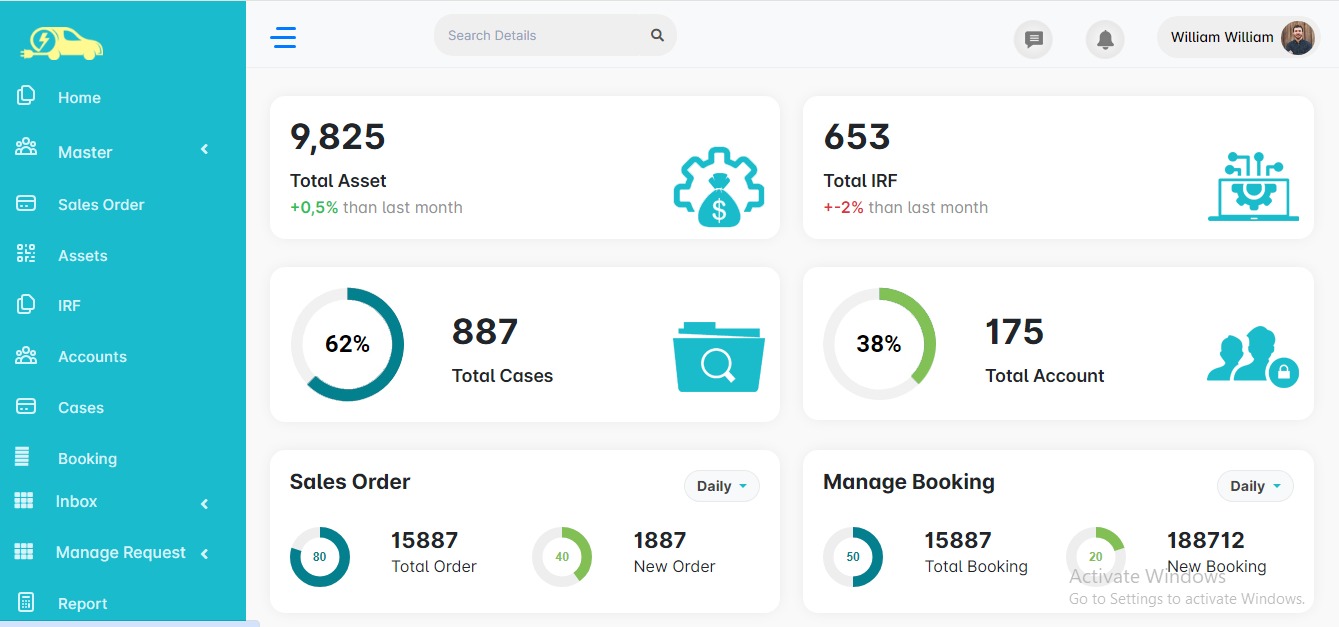
Task: Open the Manage Booking Daily dropdown
Action: [x=1254, y=486]
